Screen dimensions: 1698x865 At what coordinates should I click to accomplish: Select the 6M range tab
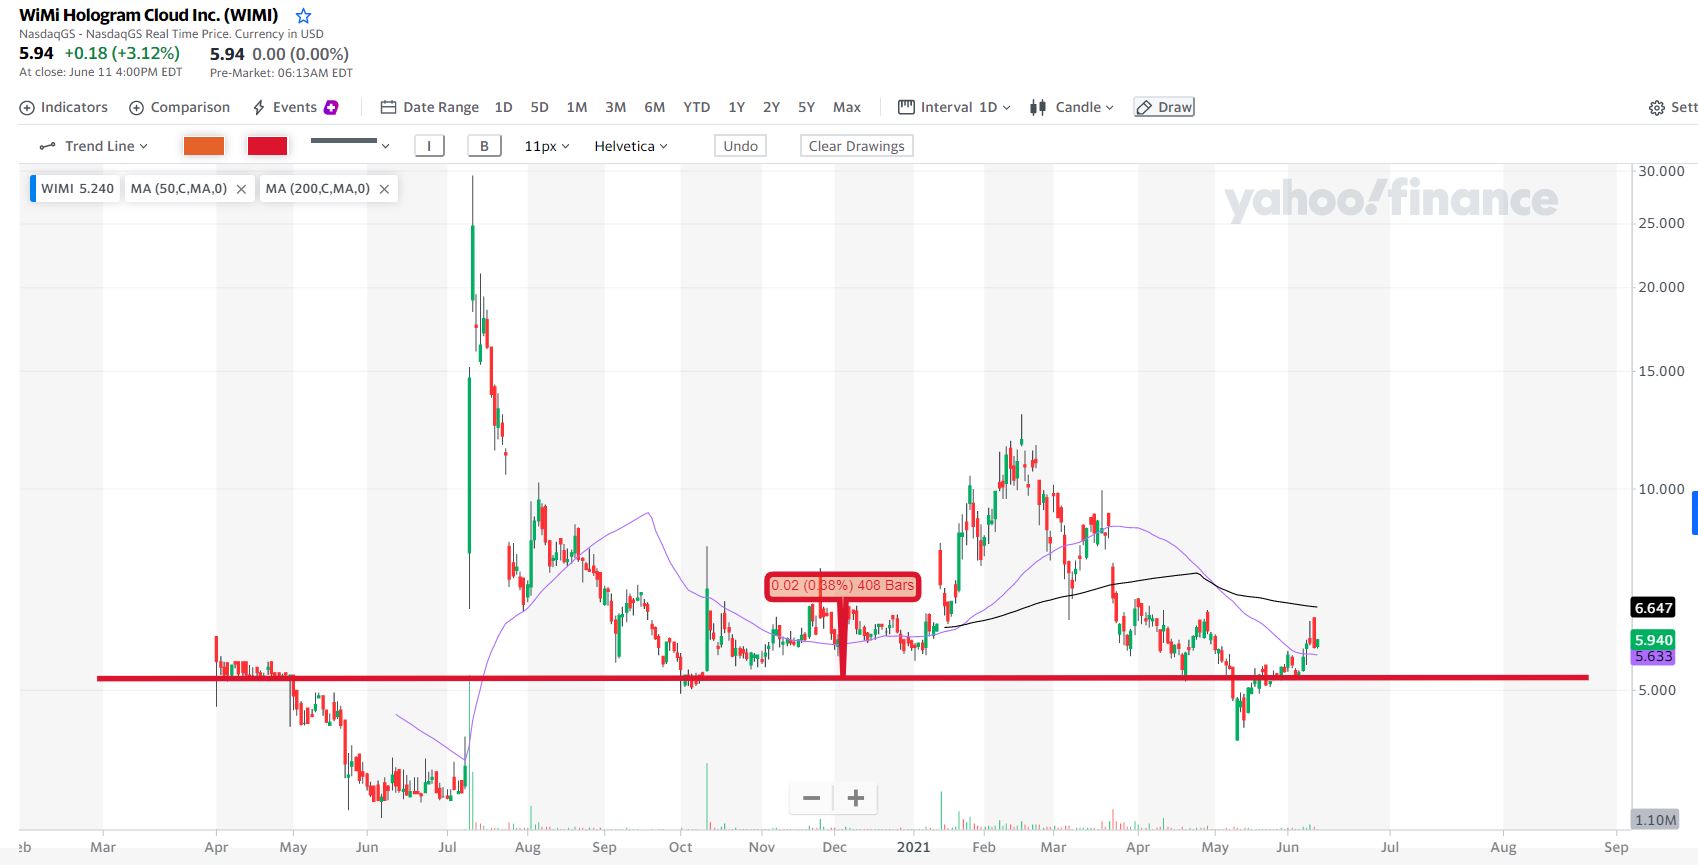[655, 107]
